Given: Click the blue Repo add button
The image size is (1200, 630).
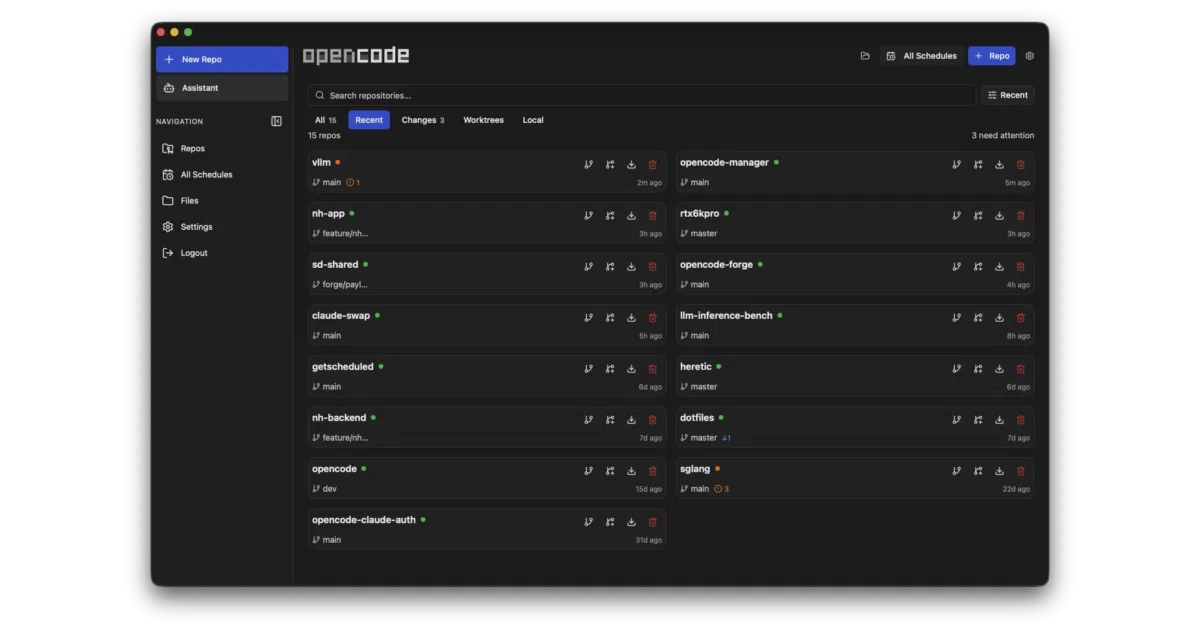Looking at the screenshot, I should click(991, 56).
